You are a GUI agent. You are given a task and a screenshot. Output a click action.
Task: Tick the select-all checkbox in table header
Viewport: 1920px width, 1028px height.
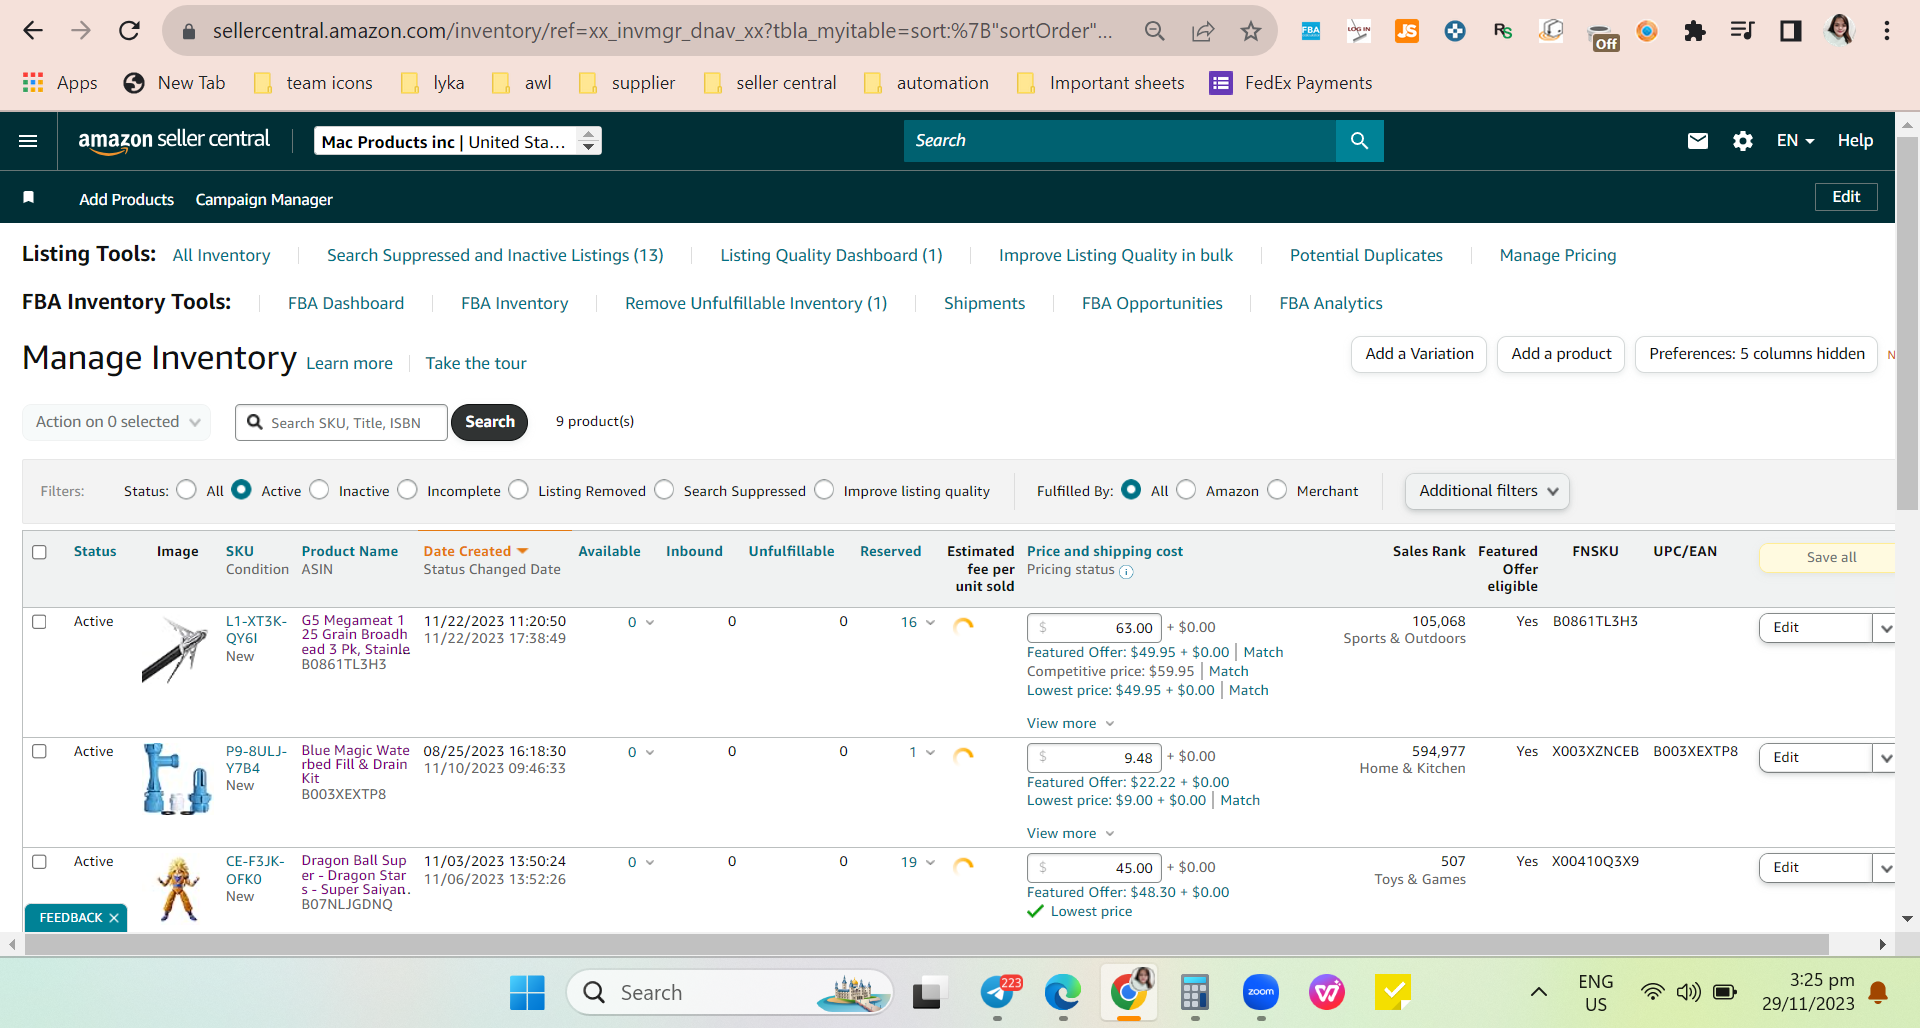click(x=39, y=552)
